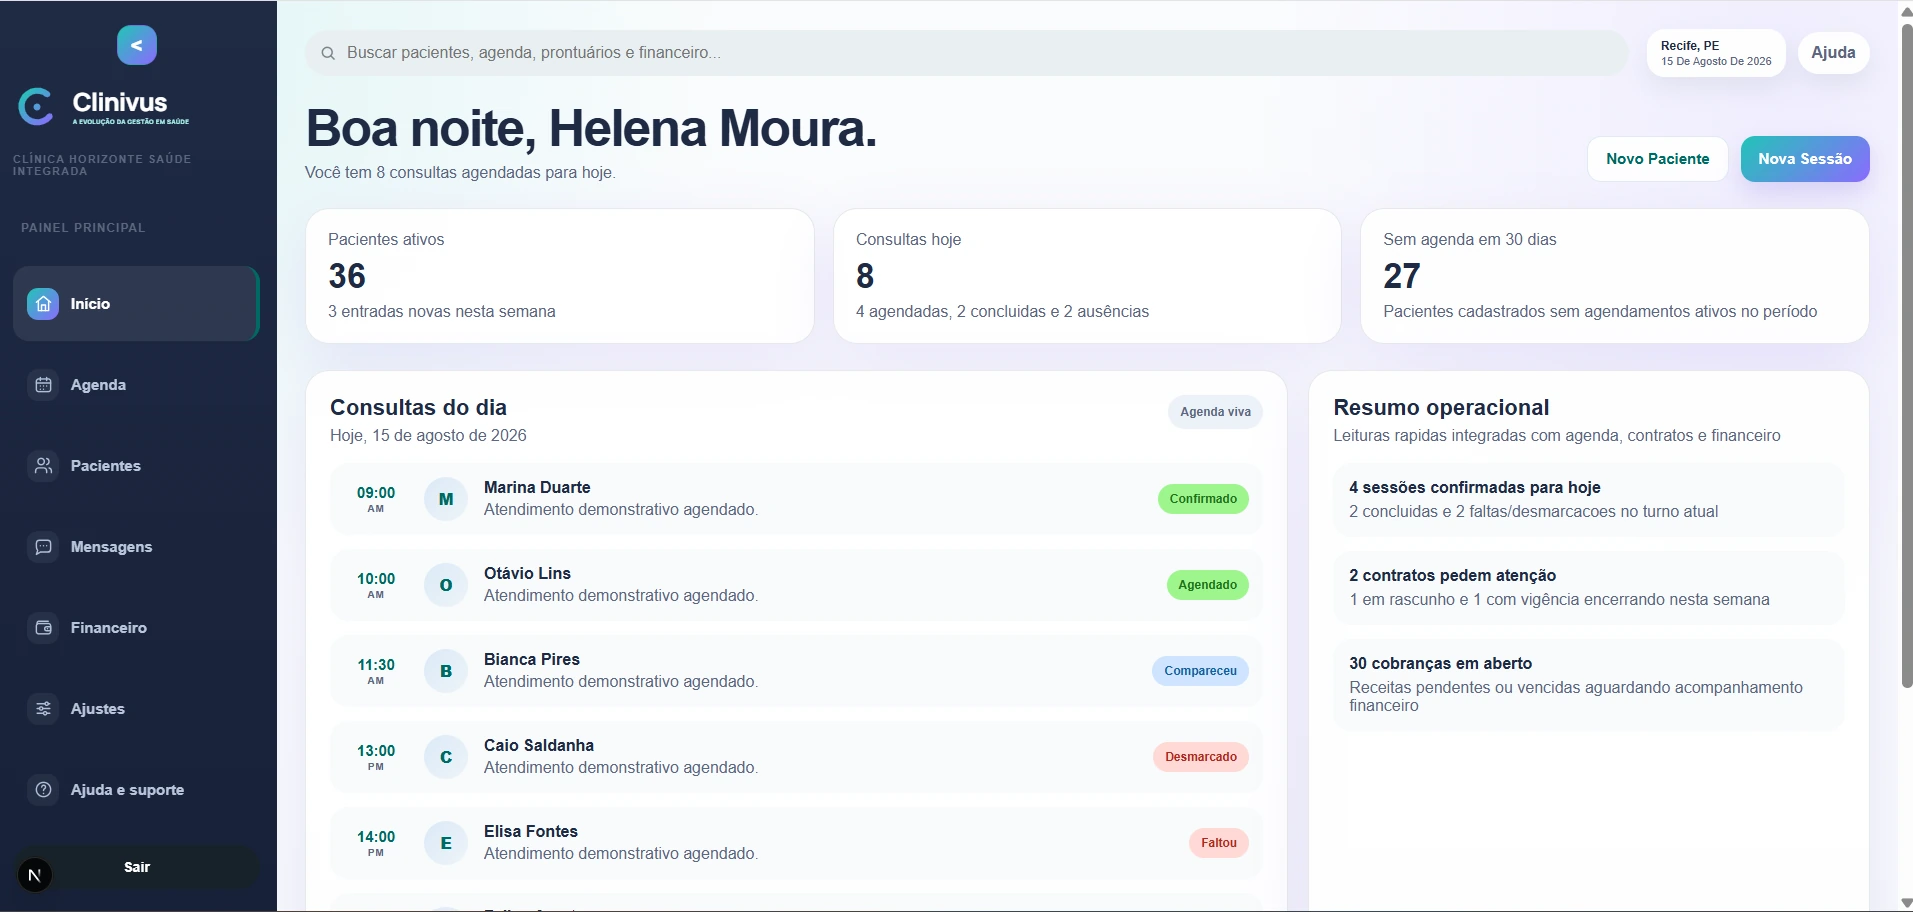Click the 09:00 AM appointment time
The width and height of the screenshot is (1913, 912).
376,499
